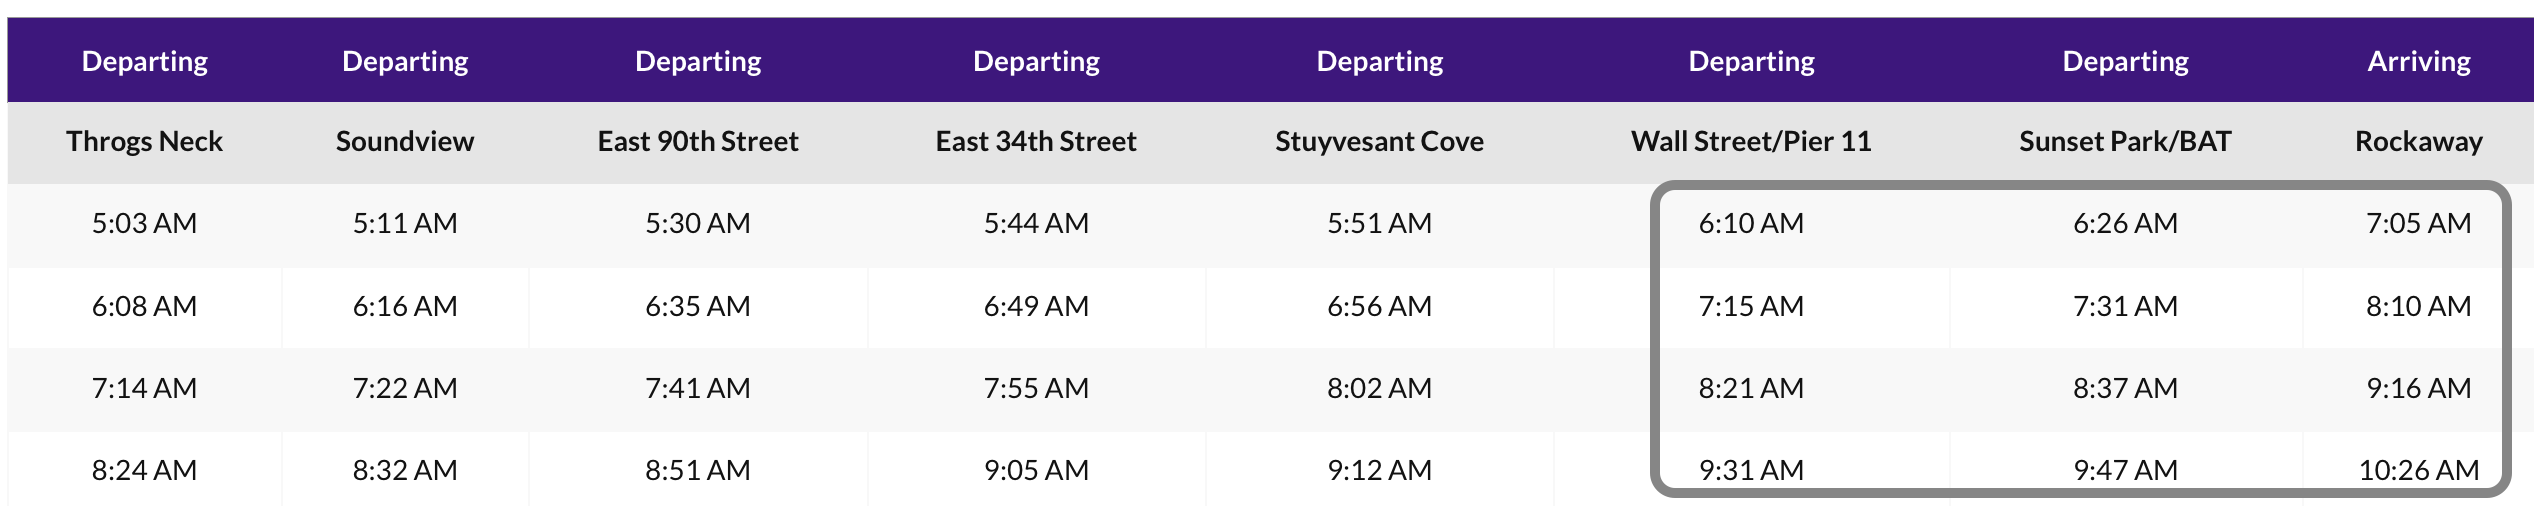Select the Wall Street/Pier 11 header
The image size is (2534, 506).
tap(1751, 142)
